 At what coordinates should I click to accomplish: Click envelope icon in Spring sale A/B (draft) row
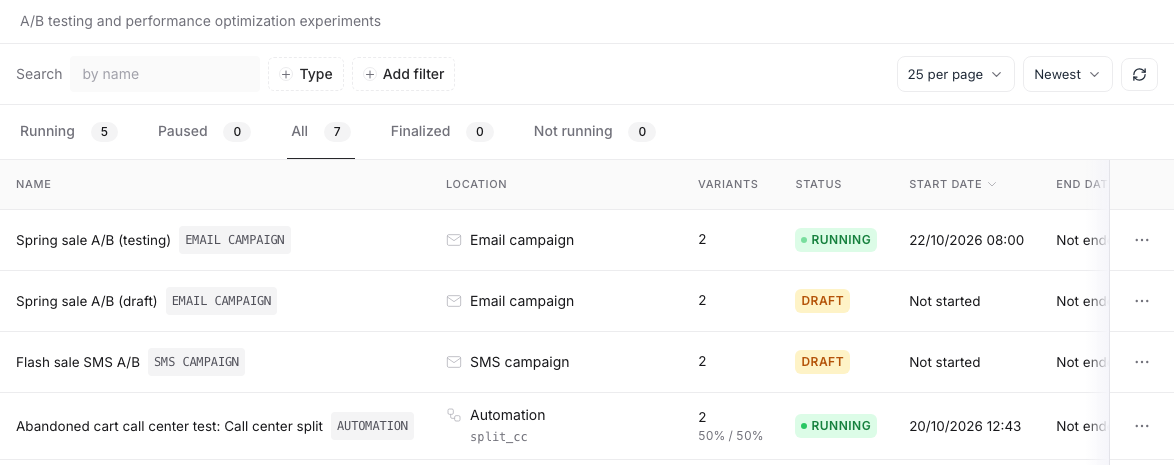tap(454, 301)
